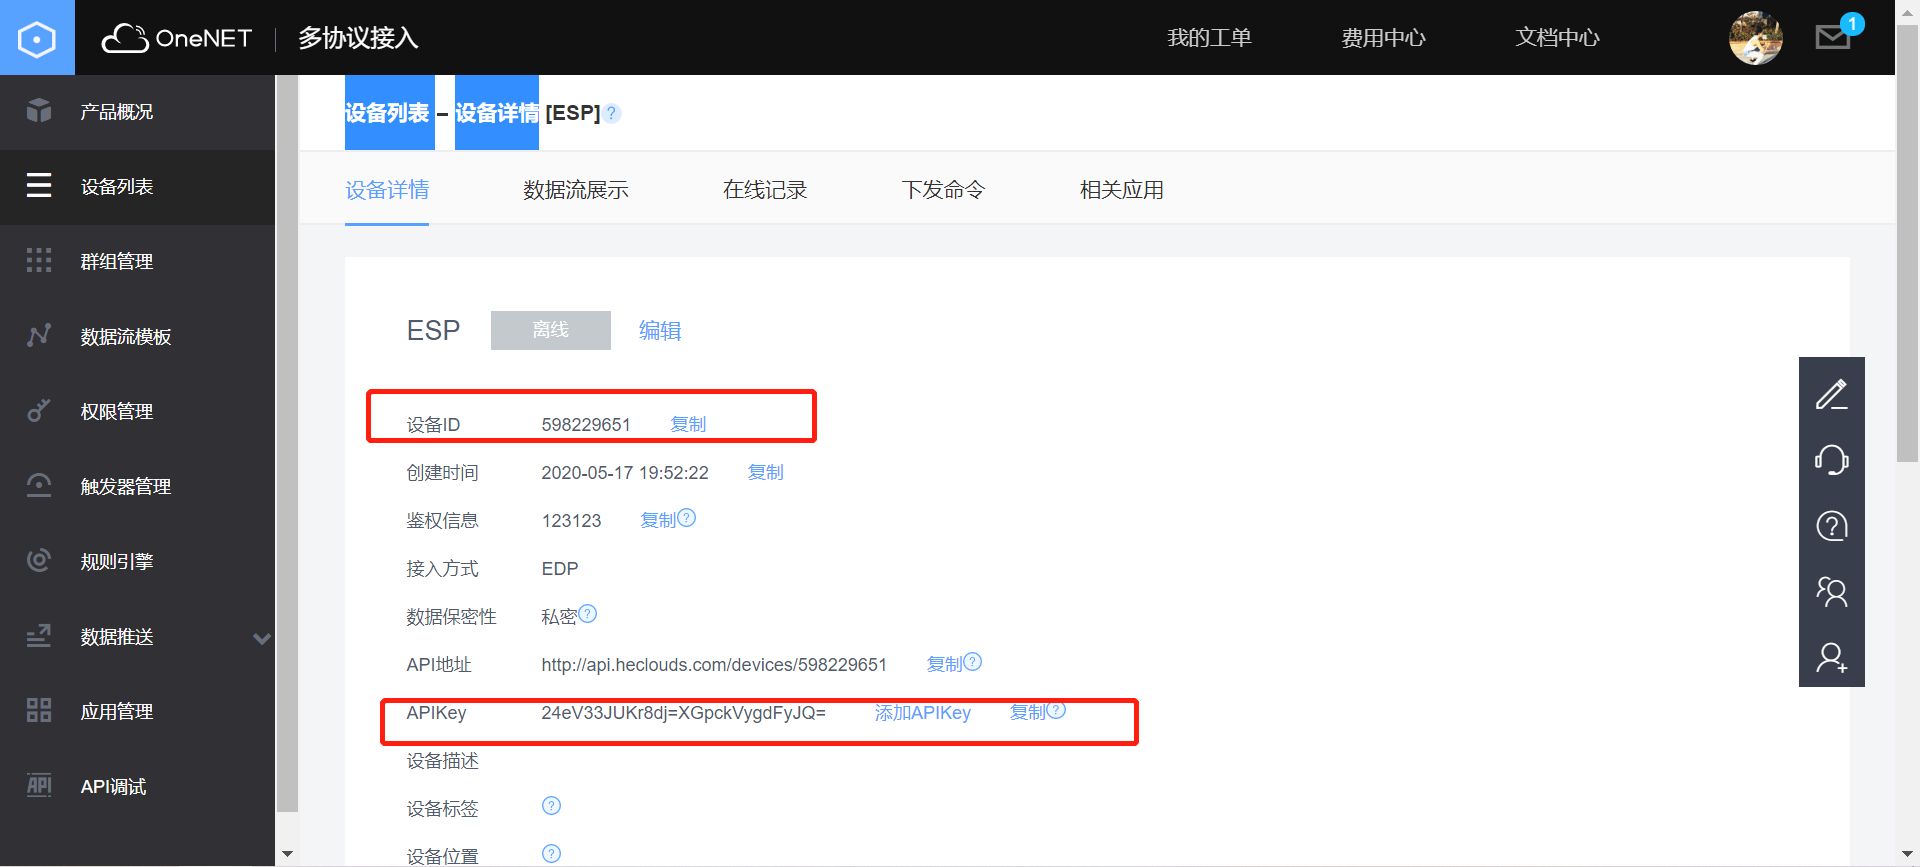Click help icon beside 鉴权信息 复制
This screenshot has height=867, width=1920.
[x=686, y=518]
